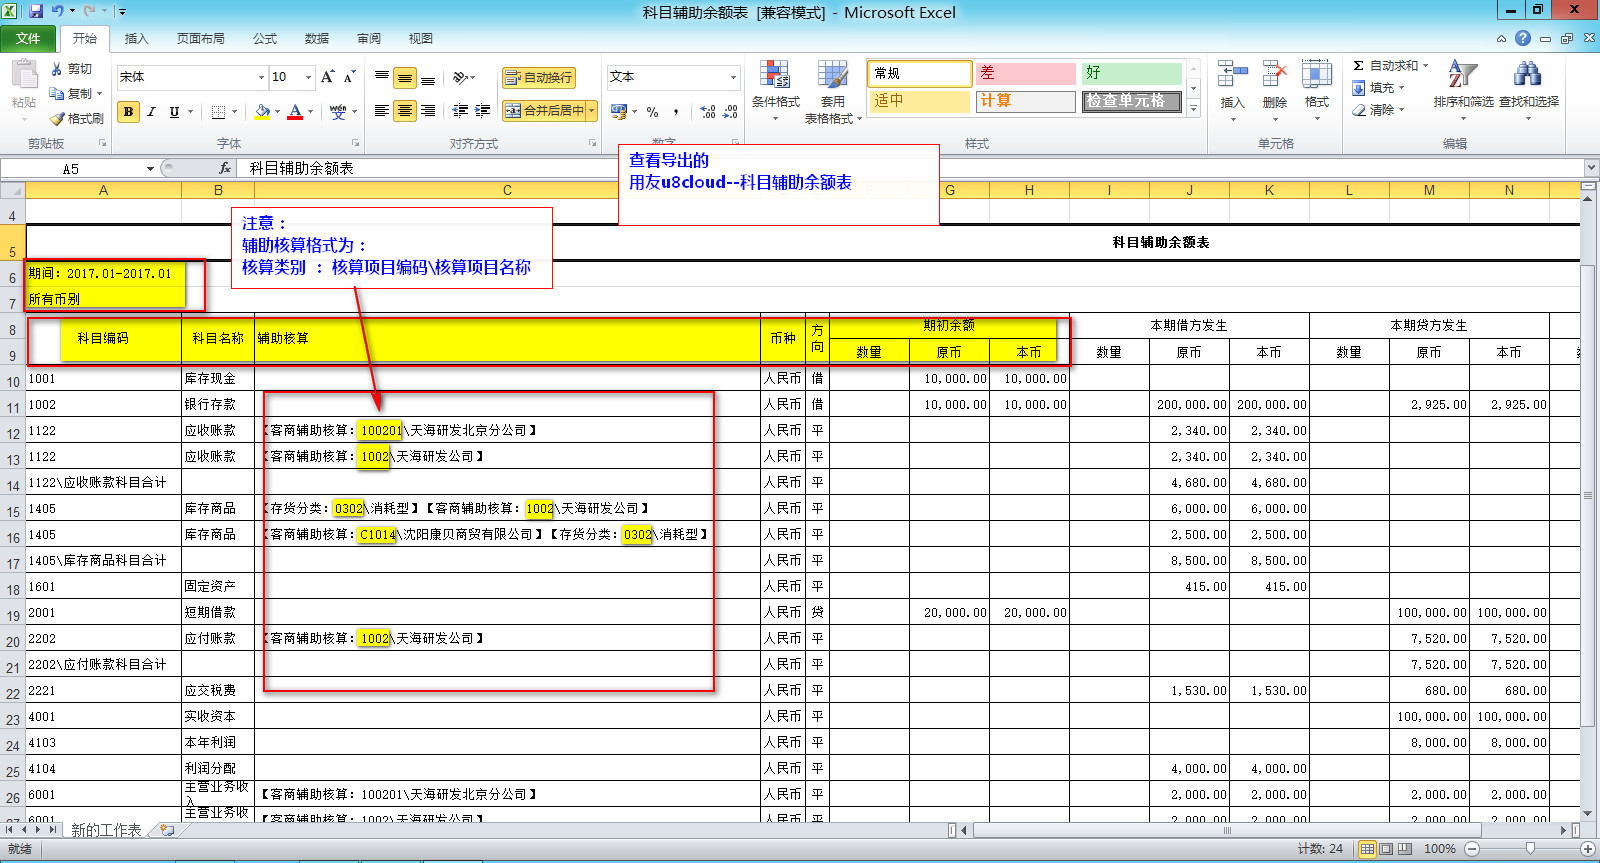Toggle the Italic formatting button

coord(151,112)
